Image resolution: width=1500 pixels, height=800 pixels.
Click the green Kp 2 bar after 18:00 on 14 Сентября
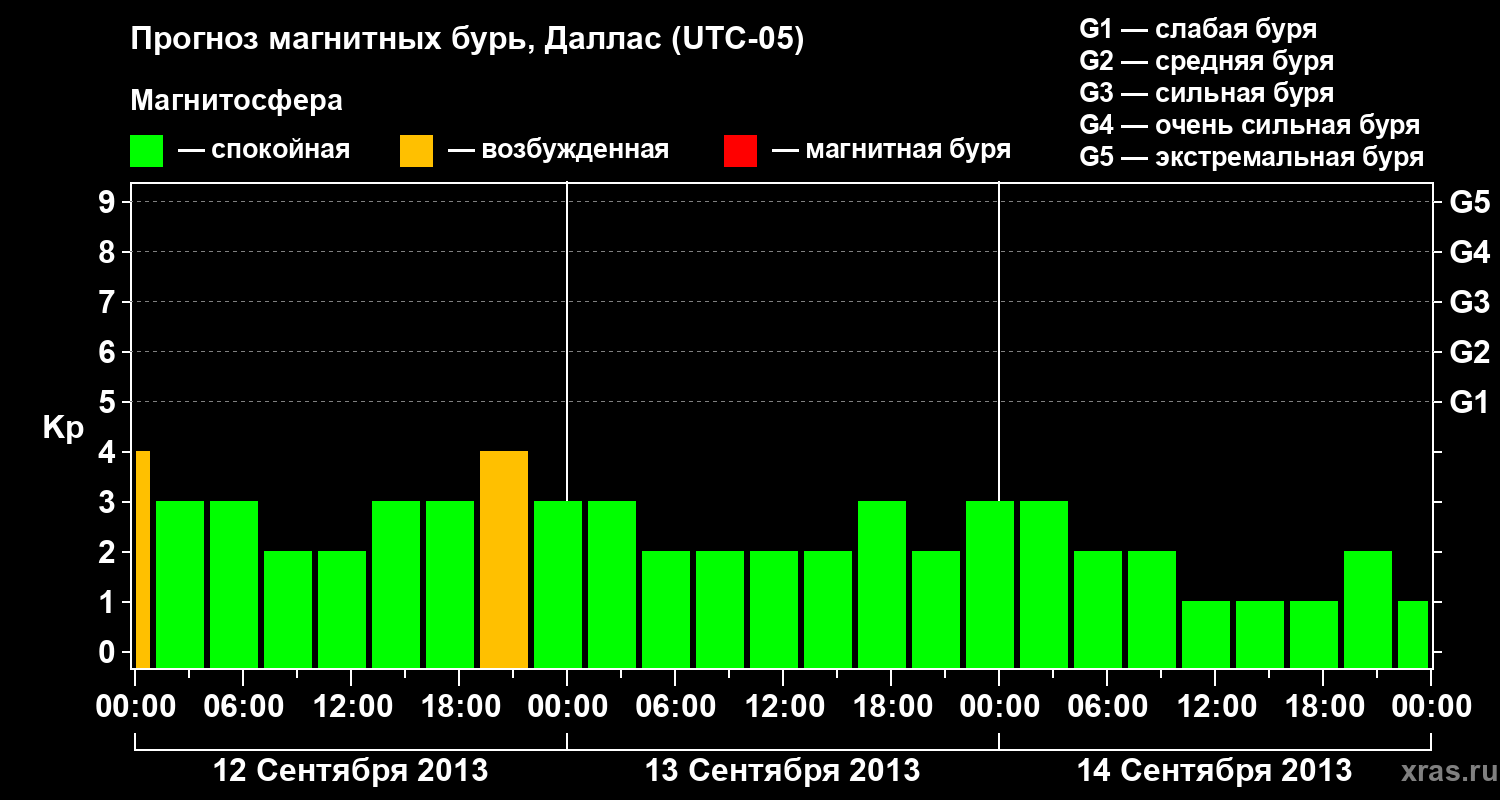coord(1368,610)
